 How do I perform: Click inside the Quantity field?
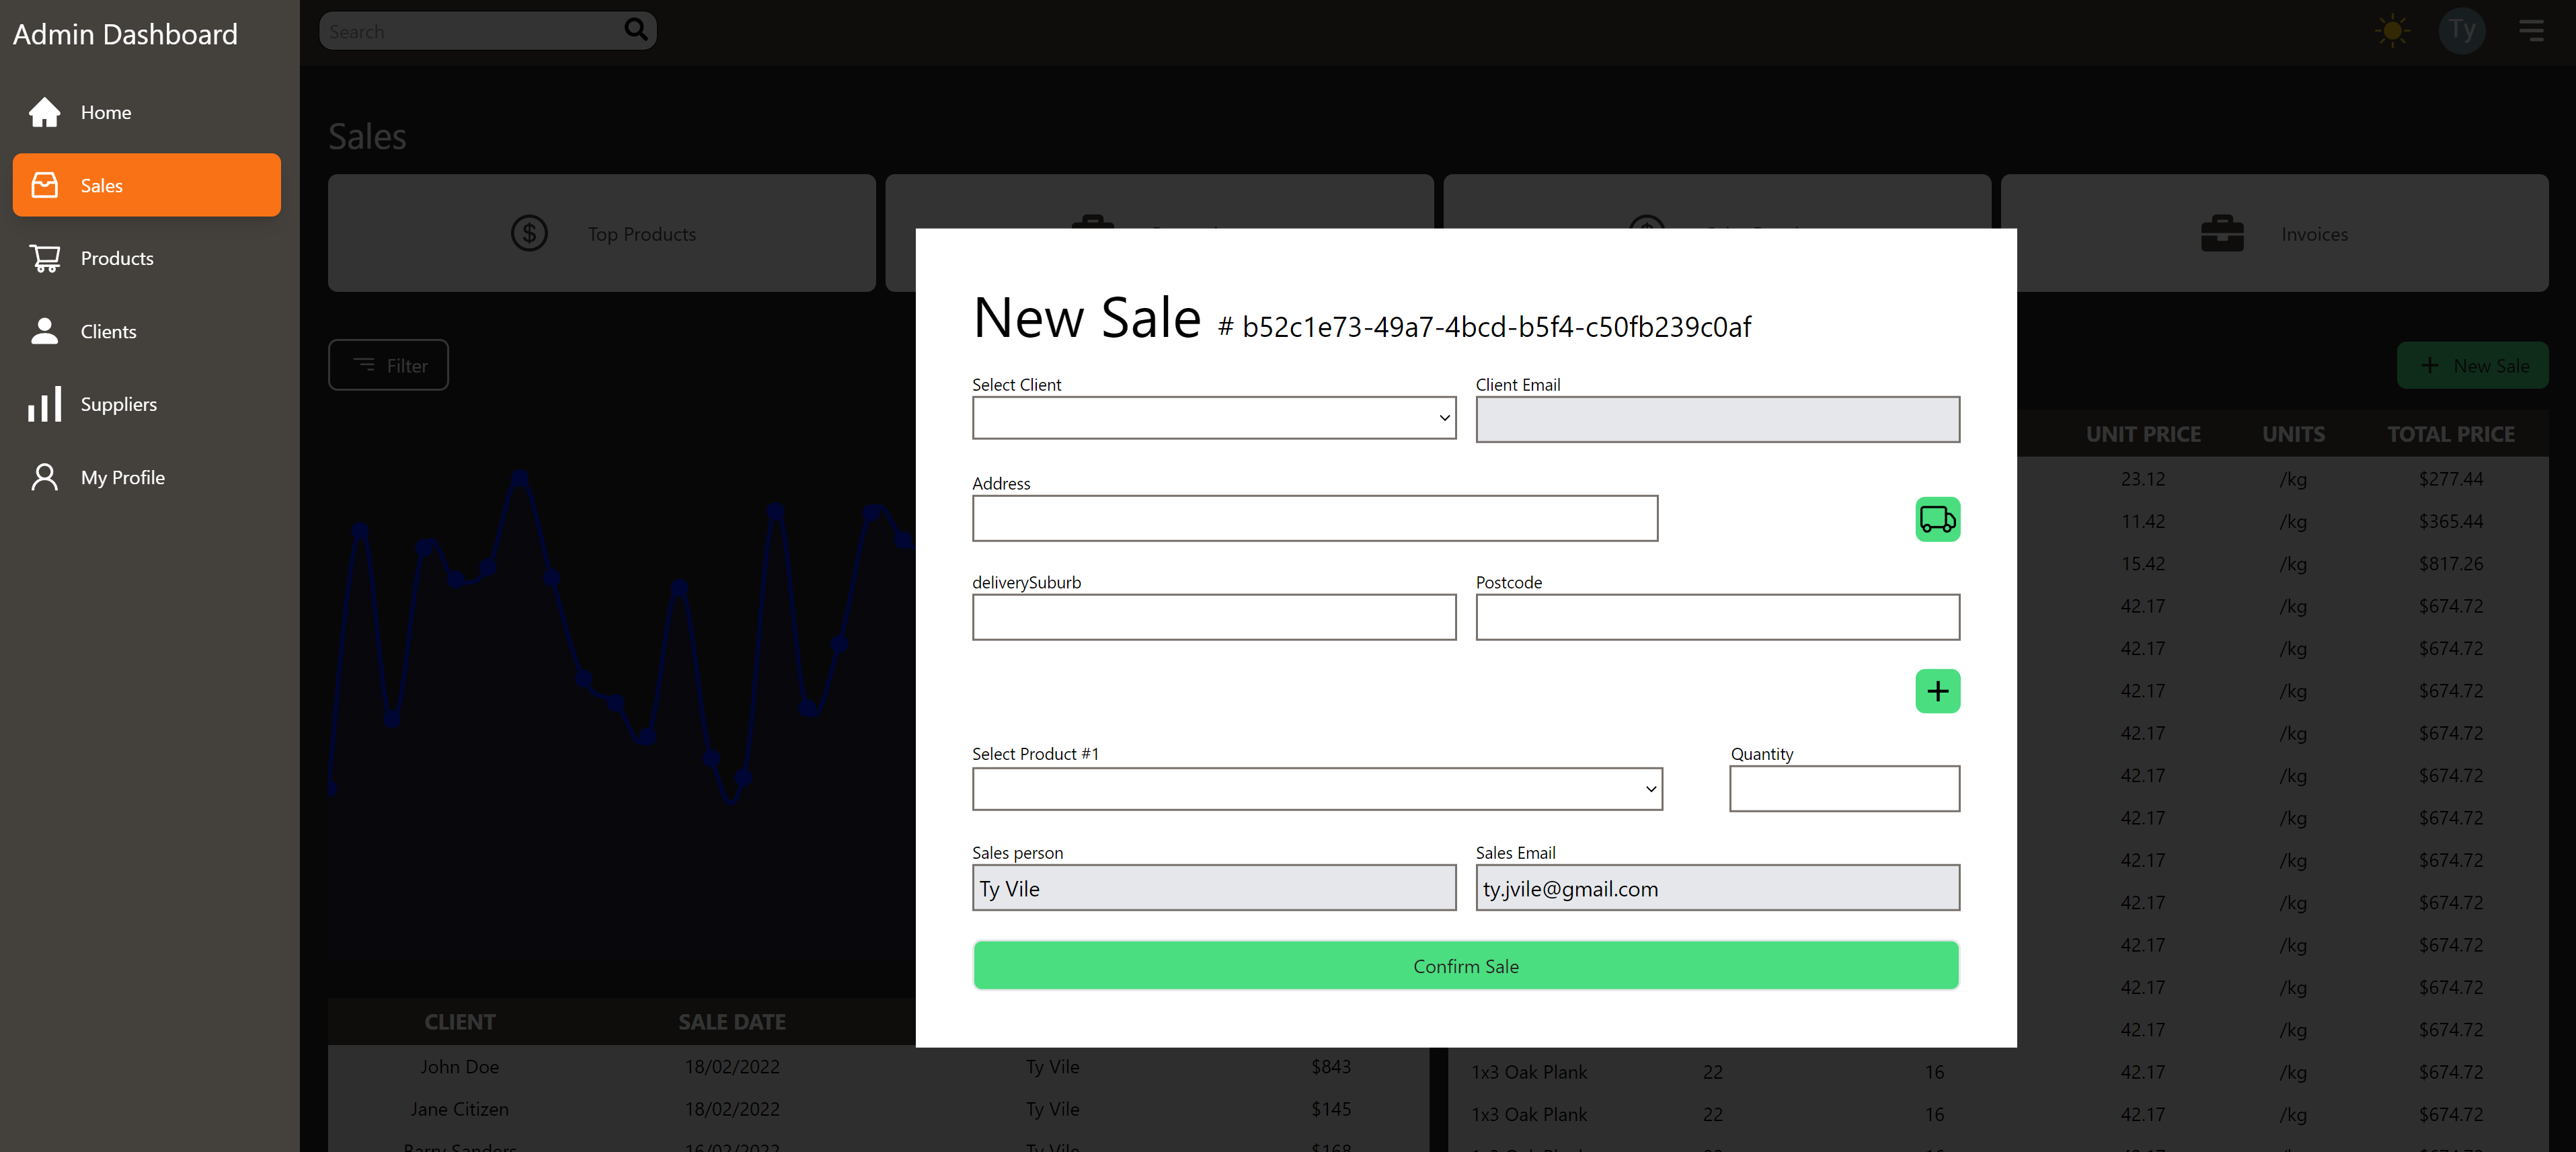click(x=1843, y=789)
